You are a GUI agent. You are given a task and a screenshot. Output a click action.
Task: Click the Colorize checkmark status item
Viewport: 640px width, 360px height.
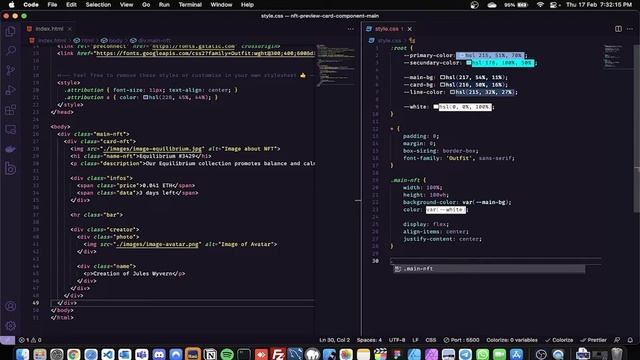point(559,340)
